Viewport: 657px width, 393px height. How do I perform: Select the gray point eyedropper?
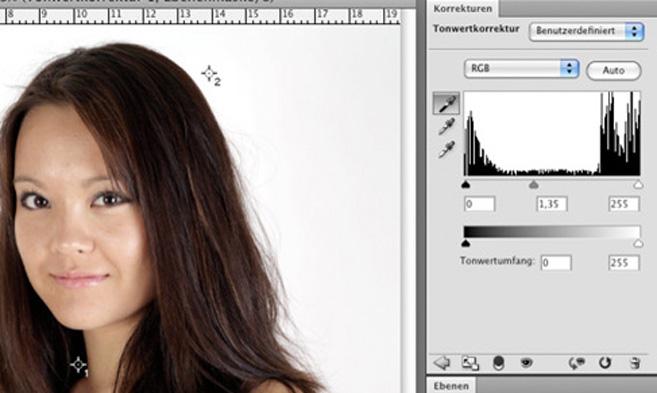pos(446,126)
